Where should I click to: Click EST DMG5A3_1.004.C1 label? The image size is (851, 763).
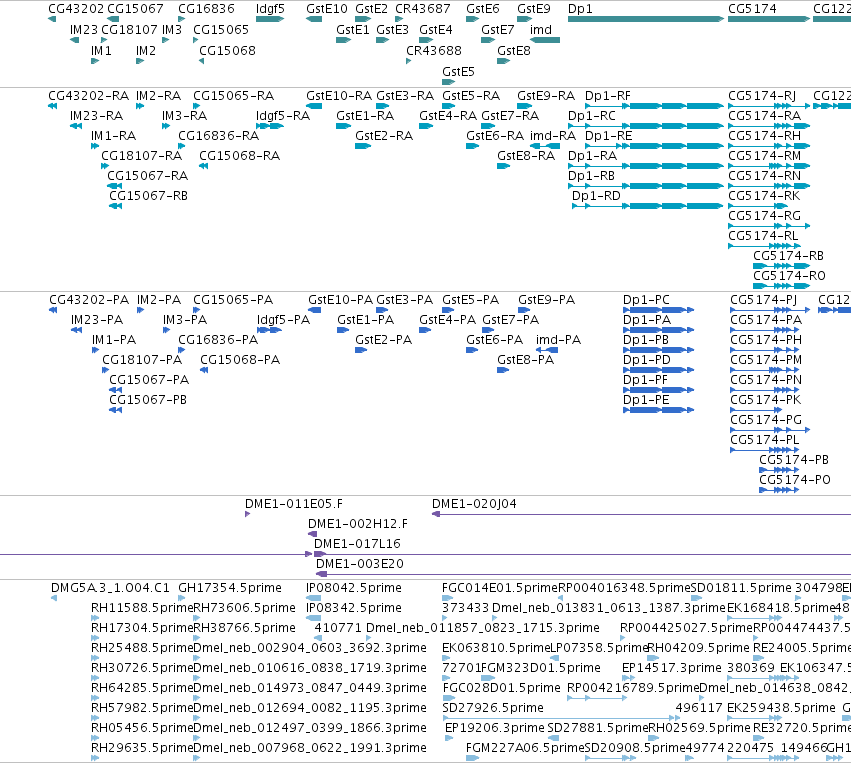pos(110,588)
